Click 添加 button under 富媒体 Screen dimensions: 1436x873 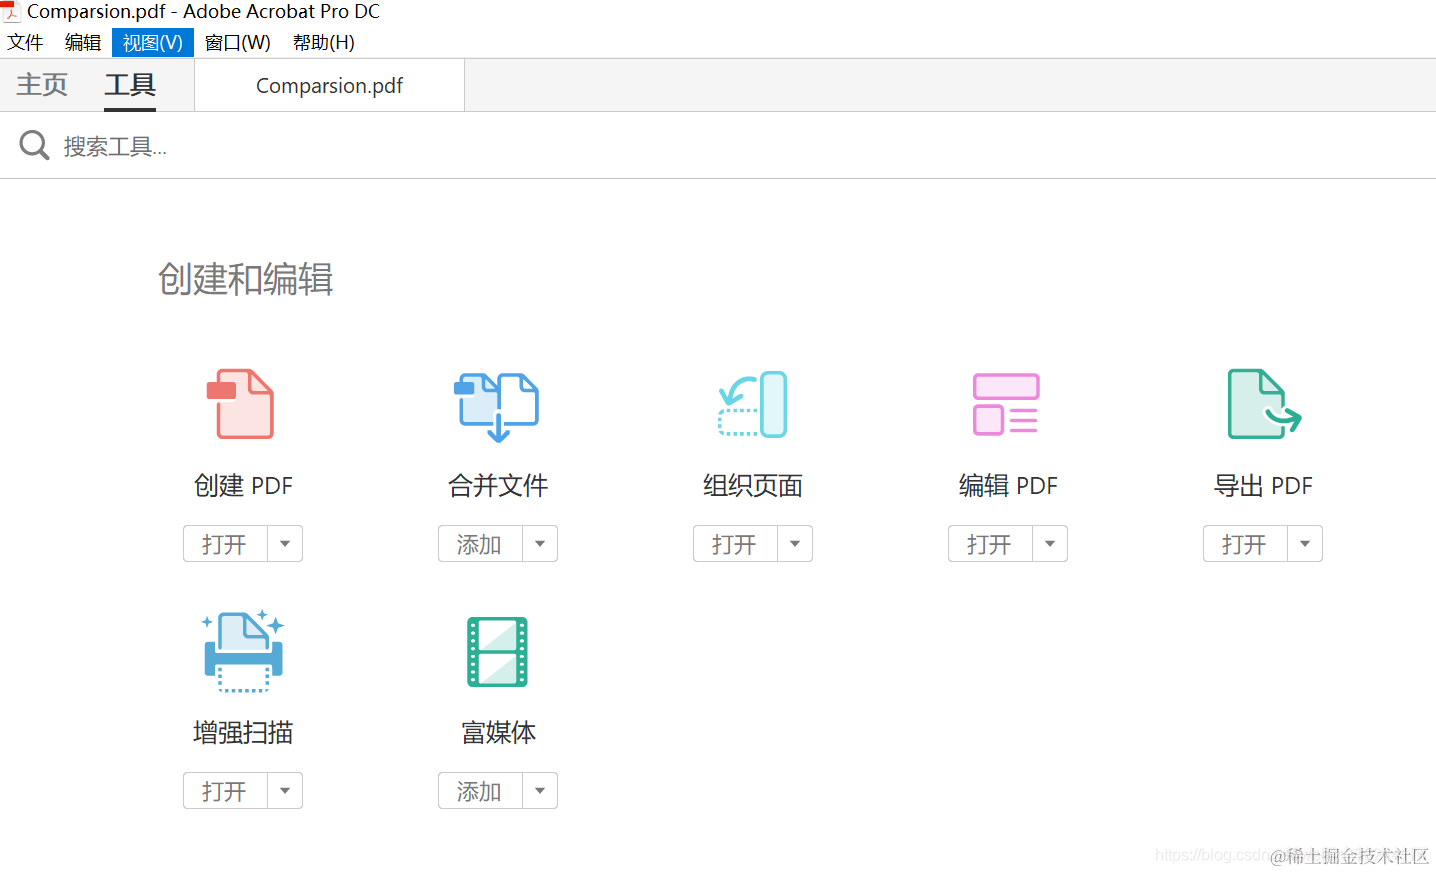coord(480,791)
